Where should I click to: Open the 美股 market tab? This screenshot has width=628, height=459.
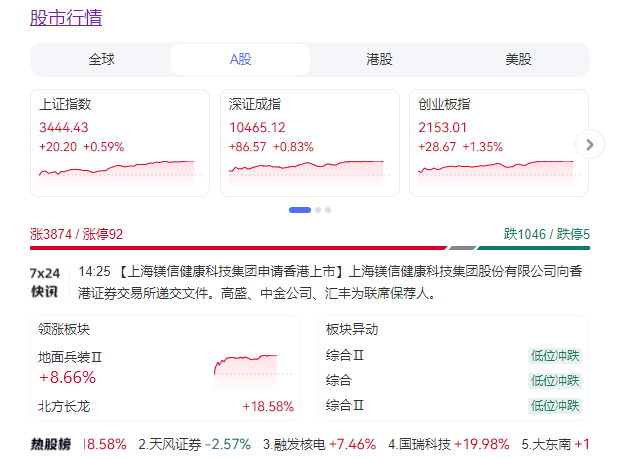[x=518, y=59]
